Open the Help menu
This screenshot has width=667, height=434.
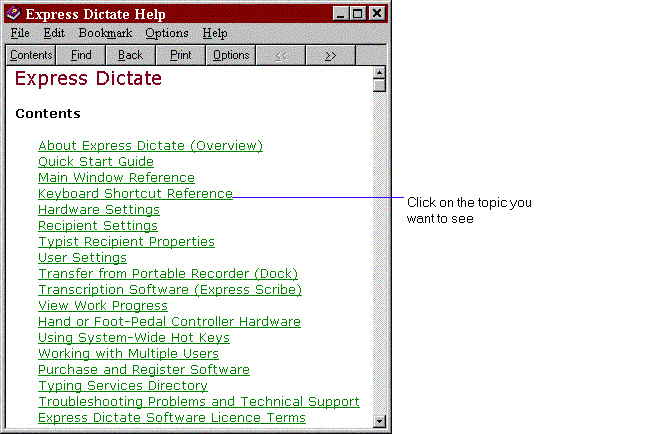(x=215, y=33)
